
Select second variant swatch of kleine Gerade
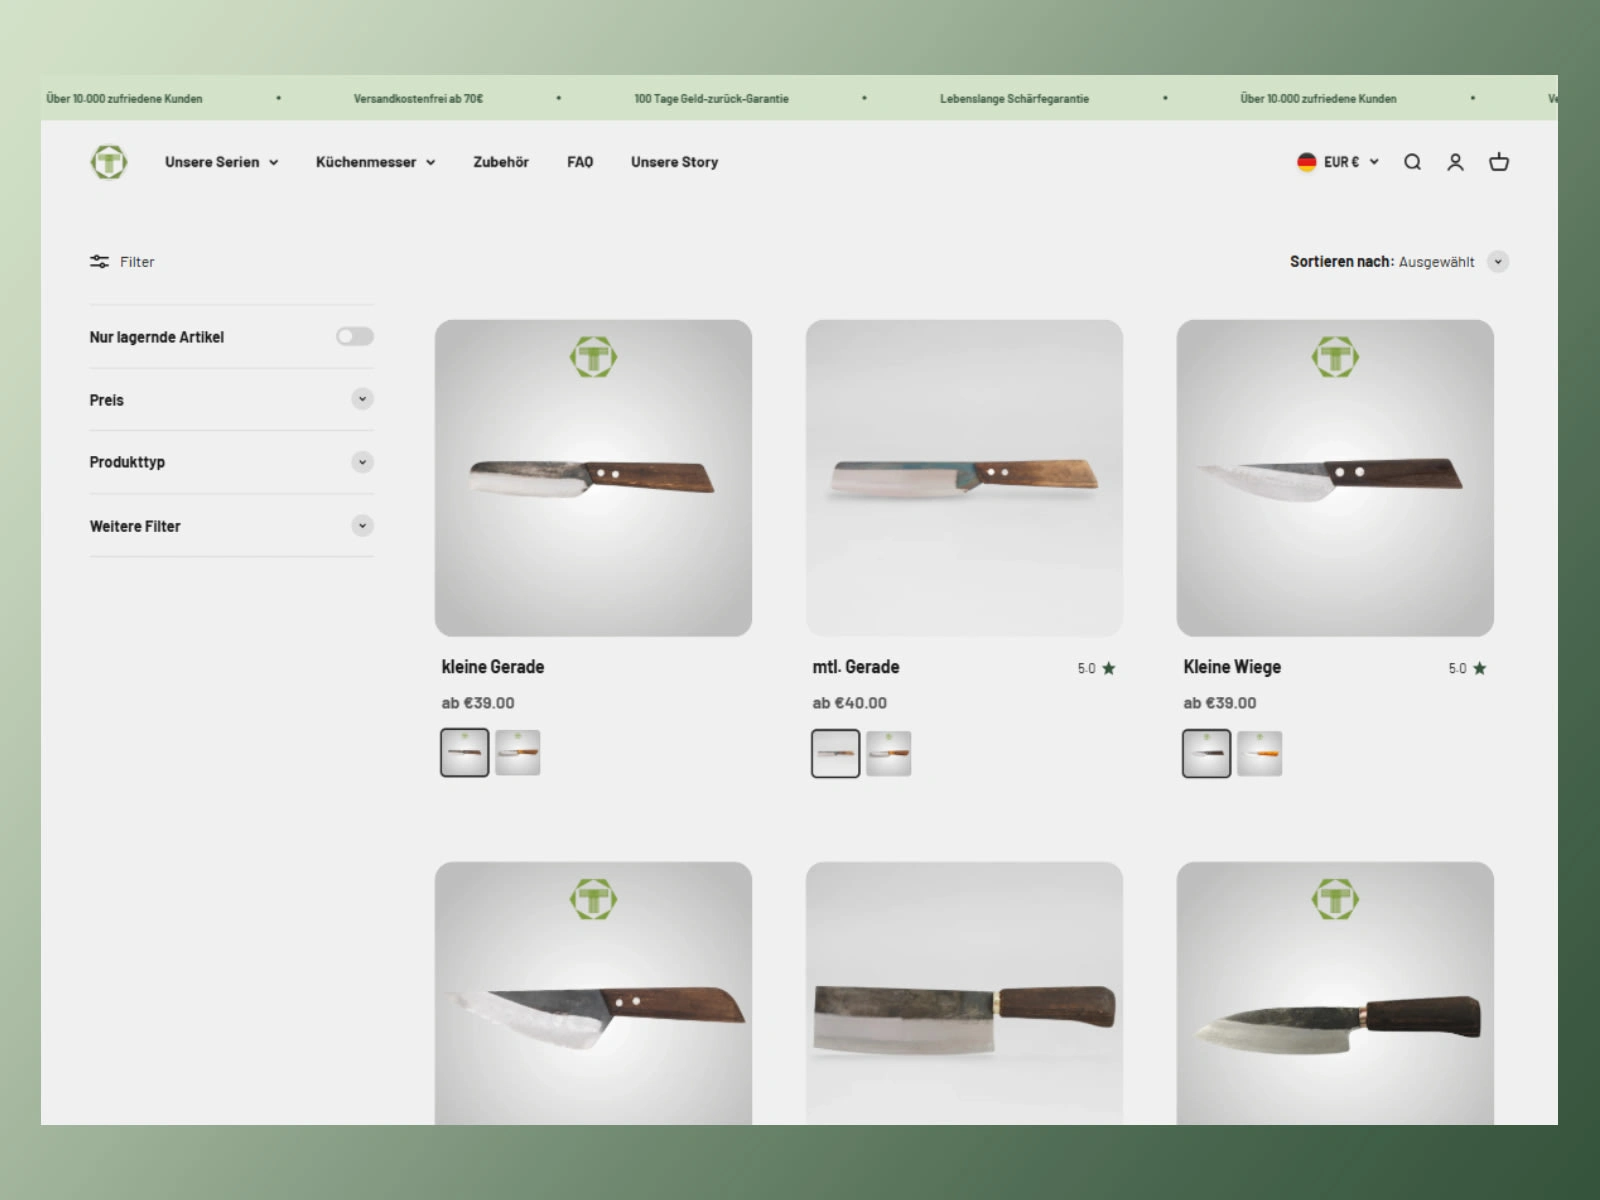[x=518, y=753]
